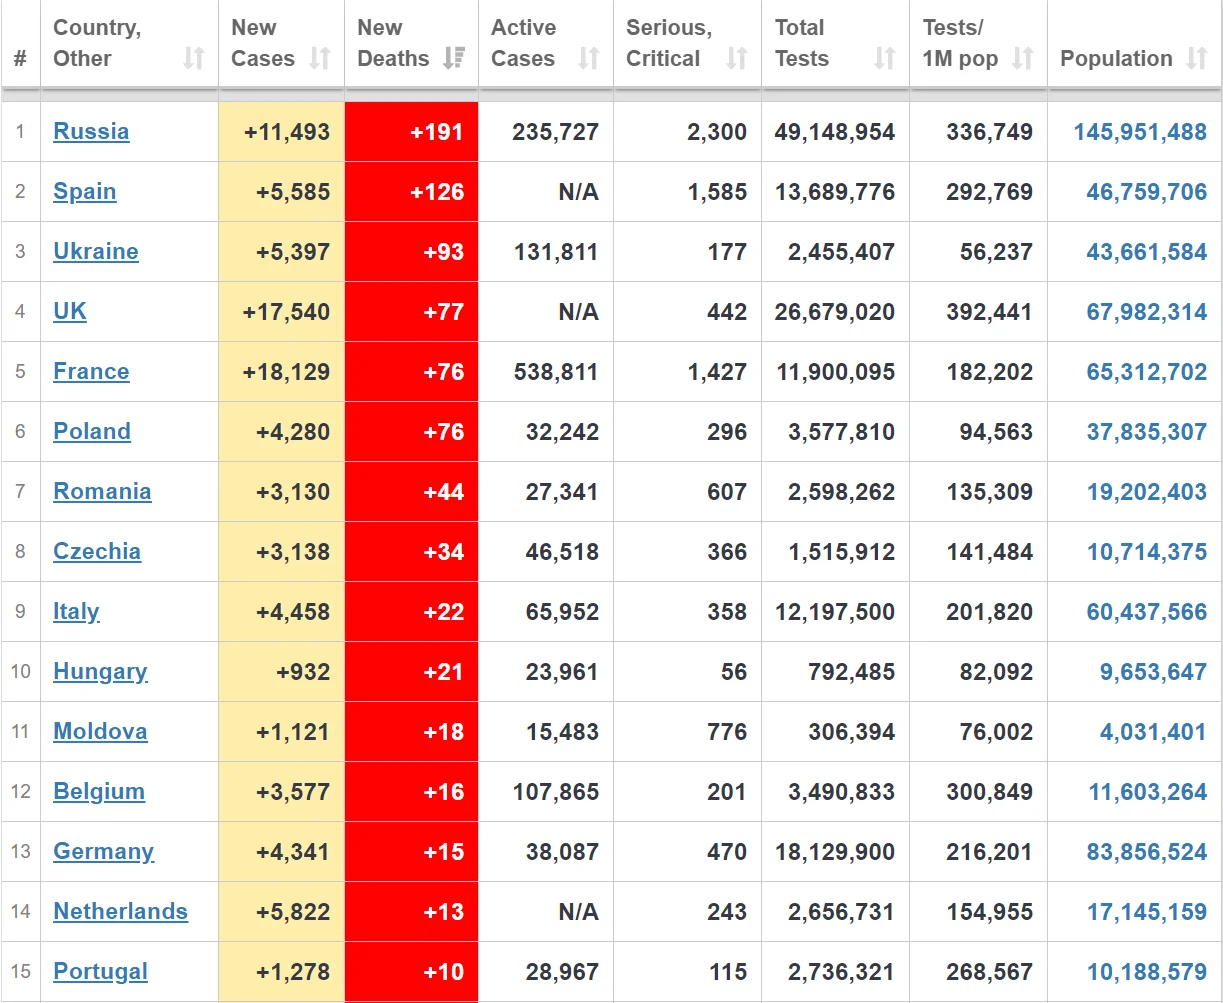Sort by Country, Other column arrows

[194, 59]
